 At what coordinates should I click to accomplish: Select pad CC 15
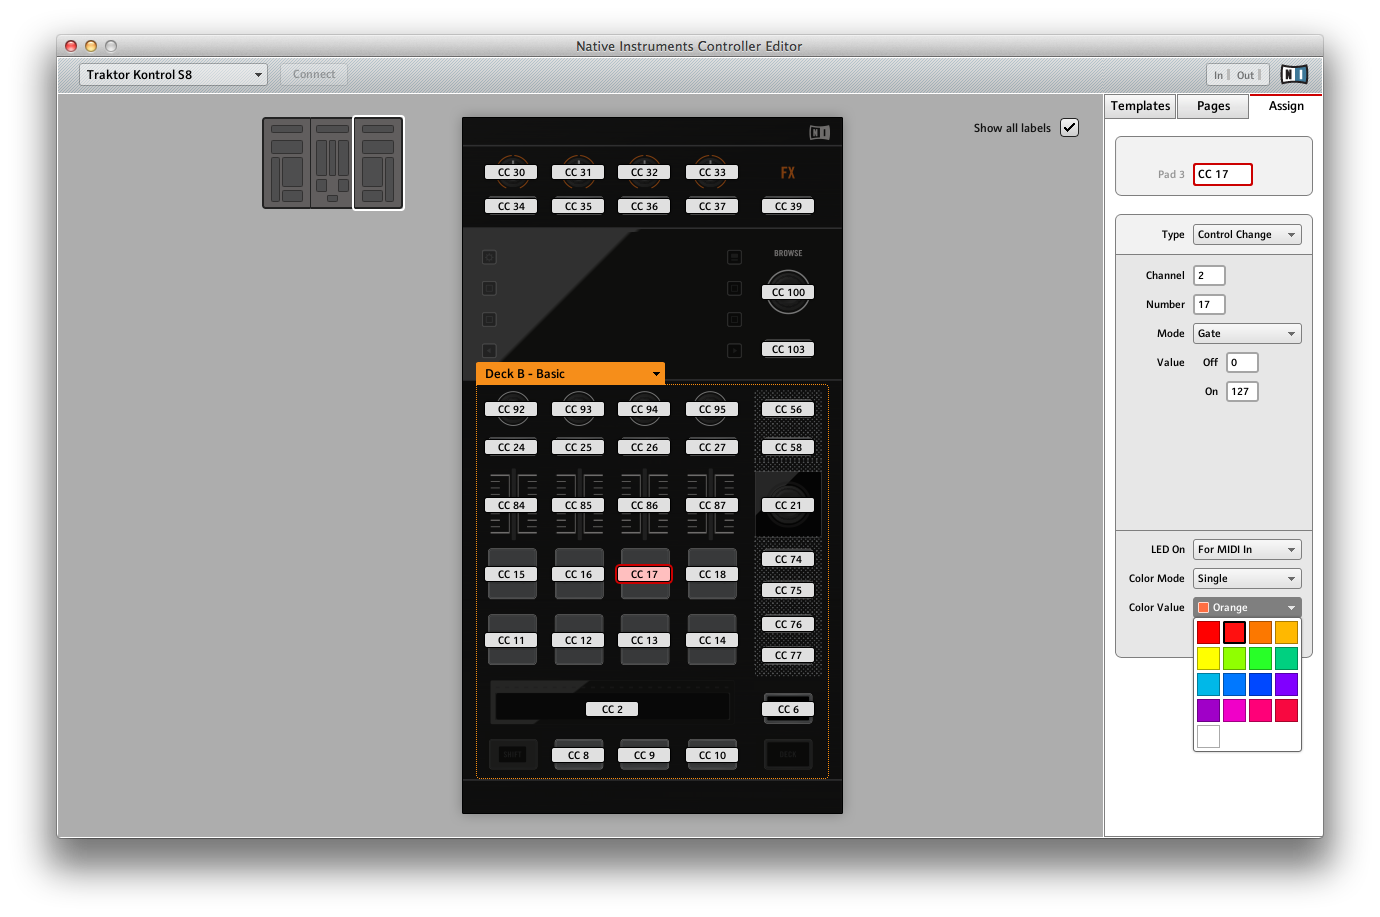[511, 574]
